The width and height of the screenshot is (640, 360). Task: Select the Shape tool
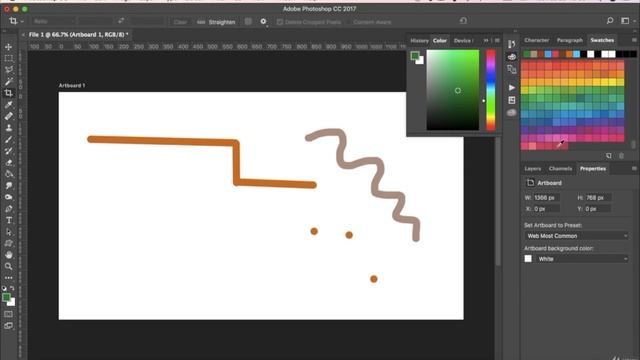pos(9,243)
